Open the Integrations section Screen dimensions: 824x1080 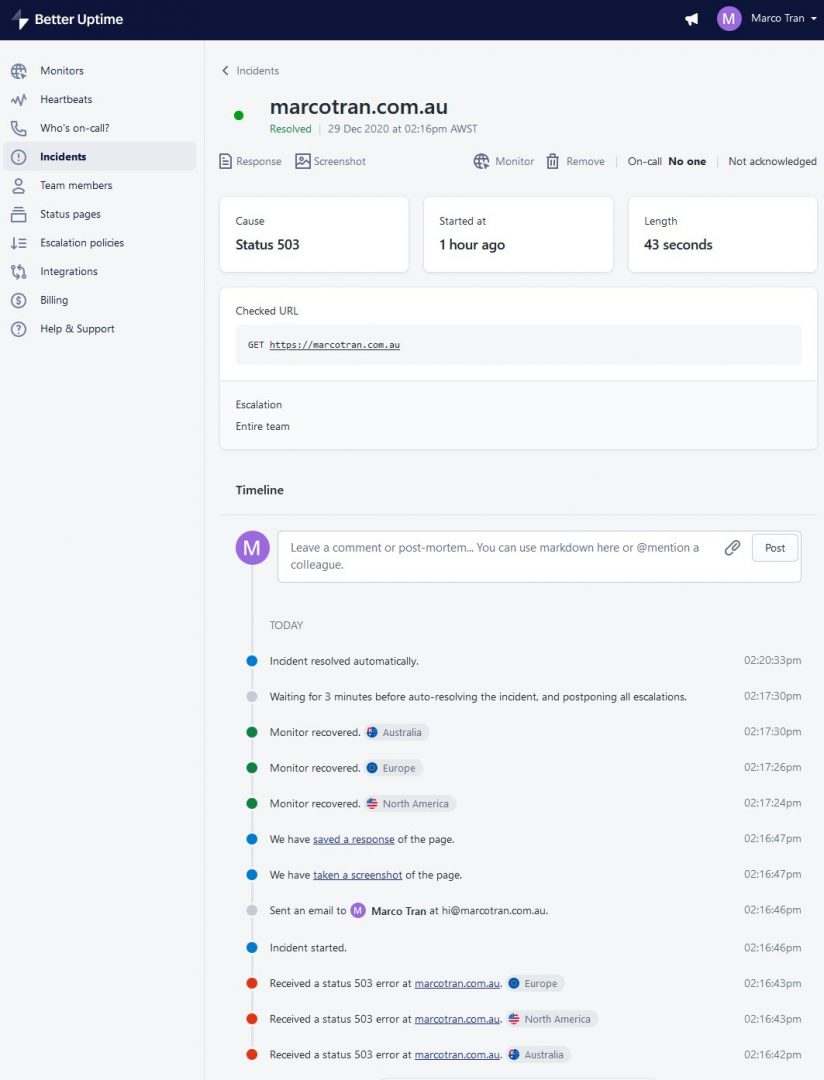point(68,271)
